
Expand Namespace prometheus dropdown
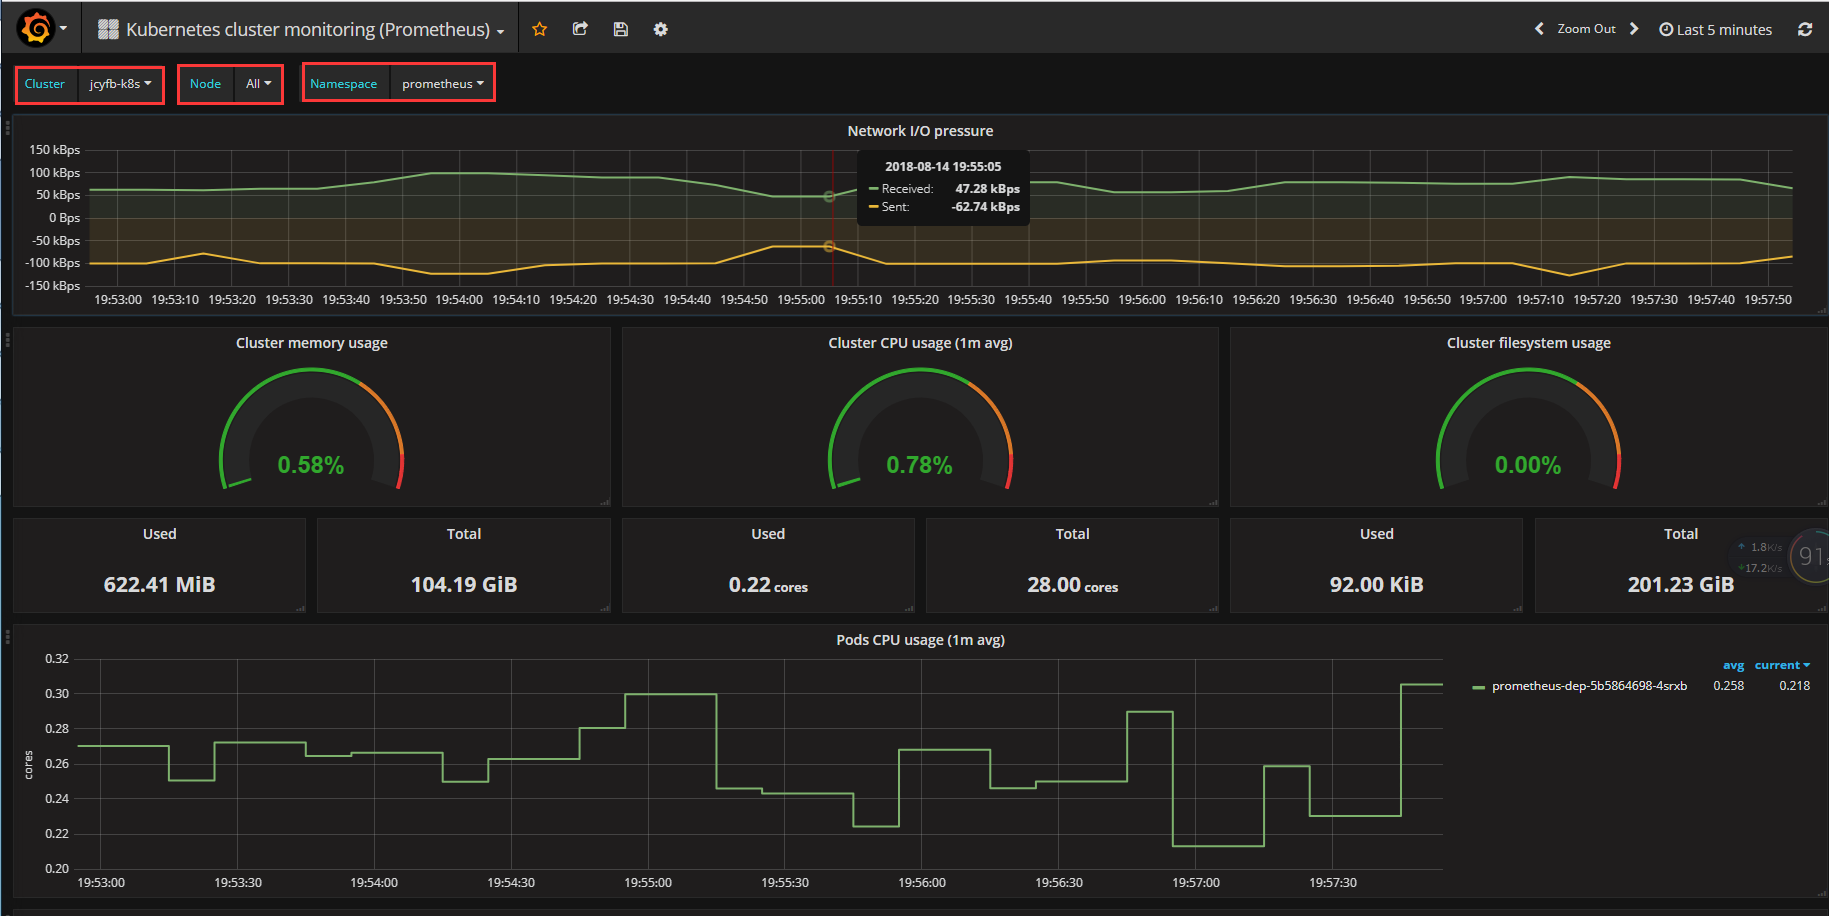coord(442,84)
